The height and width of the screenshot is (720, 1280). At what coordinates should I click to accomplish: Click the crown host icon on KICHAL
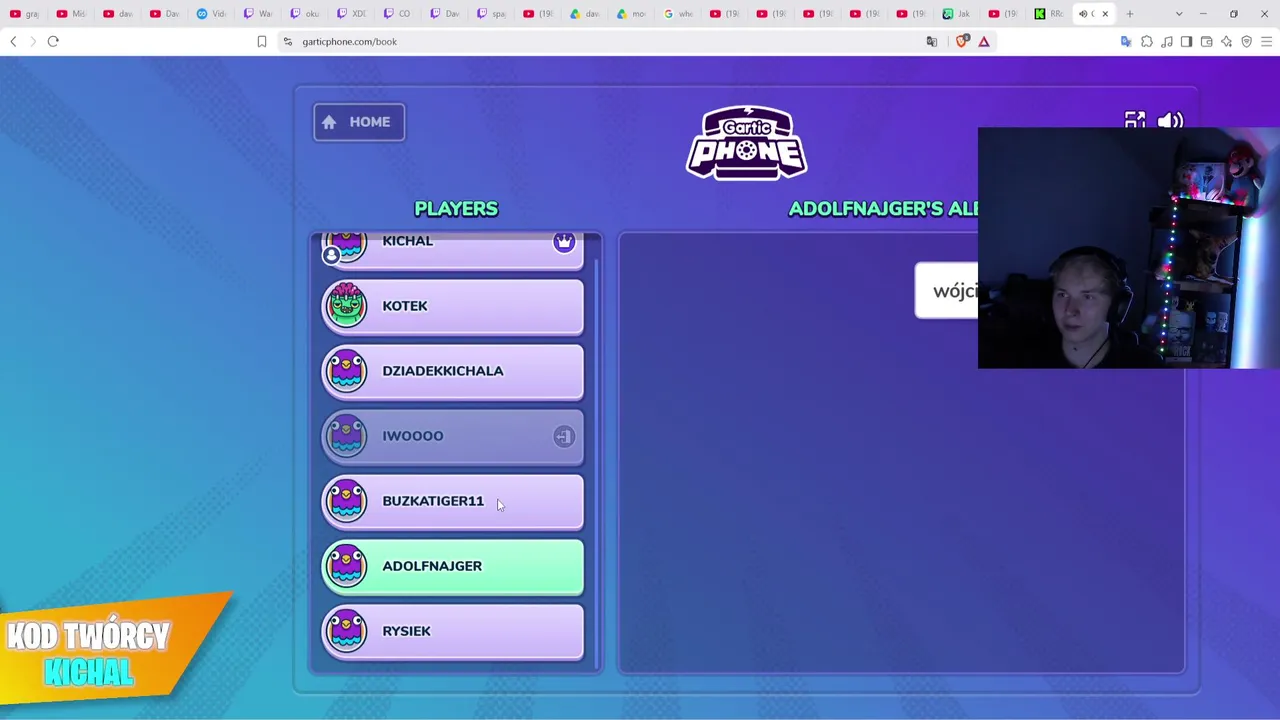pyautogui.click(x=564, y=242)
